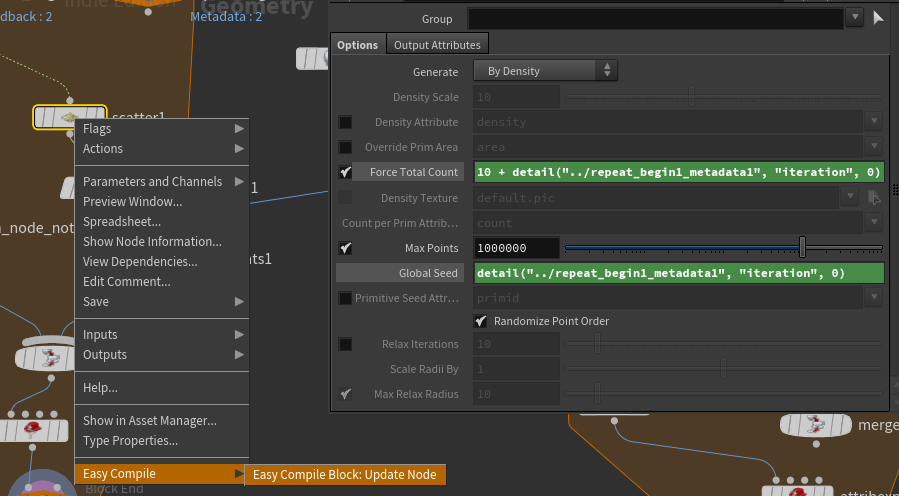Switch to the Output Attributes tab
The width and height of the screenshot is (899, 496).
[x=436, y=45]
